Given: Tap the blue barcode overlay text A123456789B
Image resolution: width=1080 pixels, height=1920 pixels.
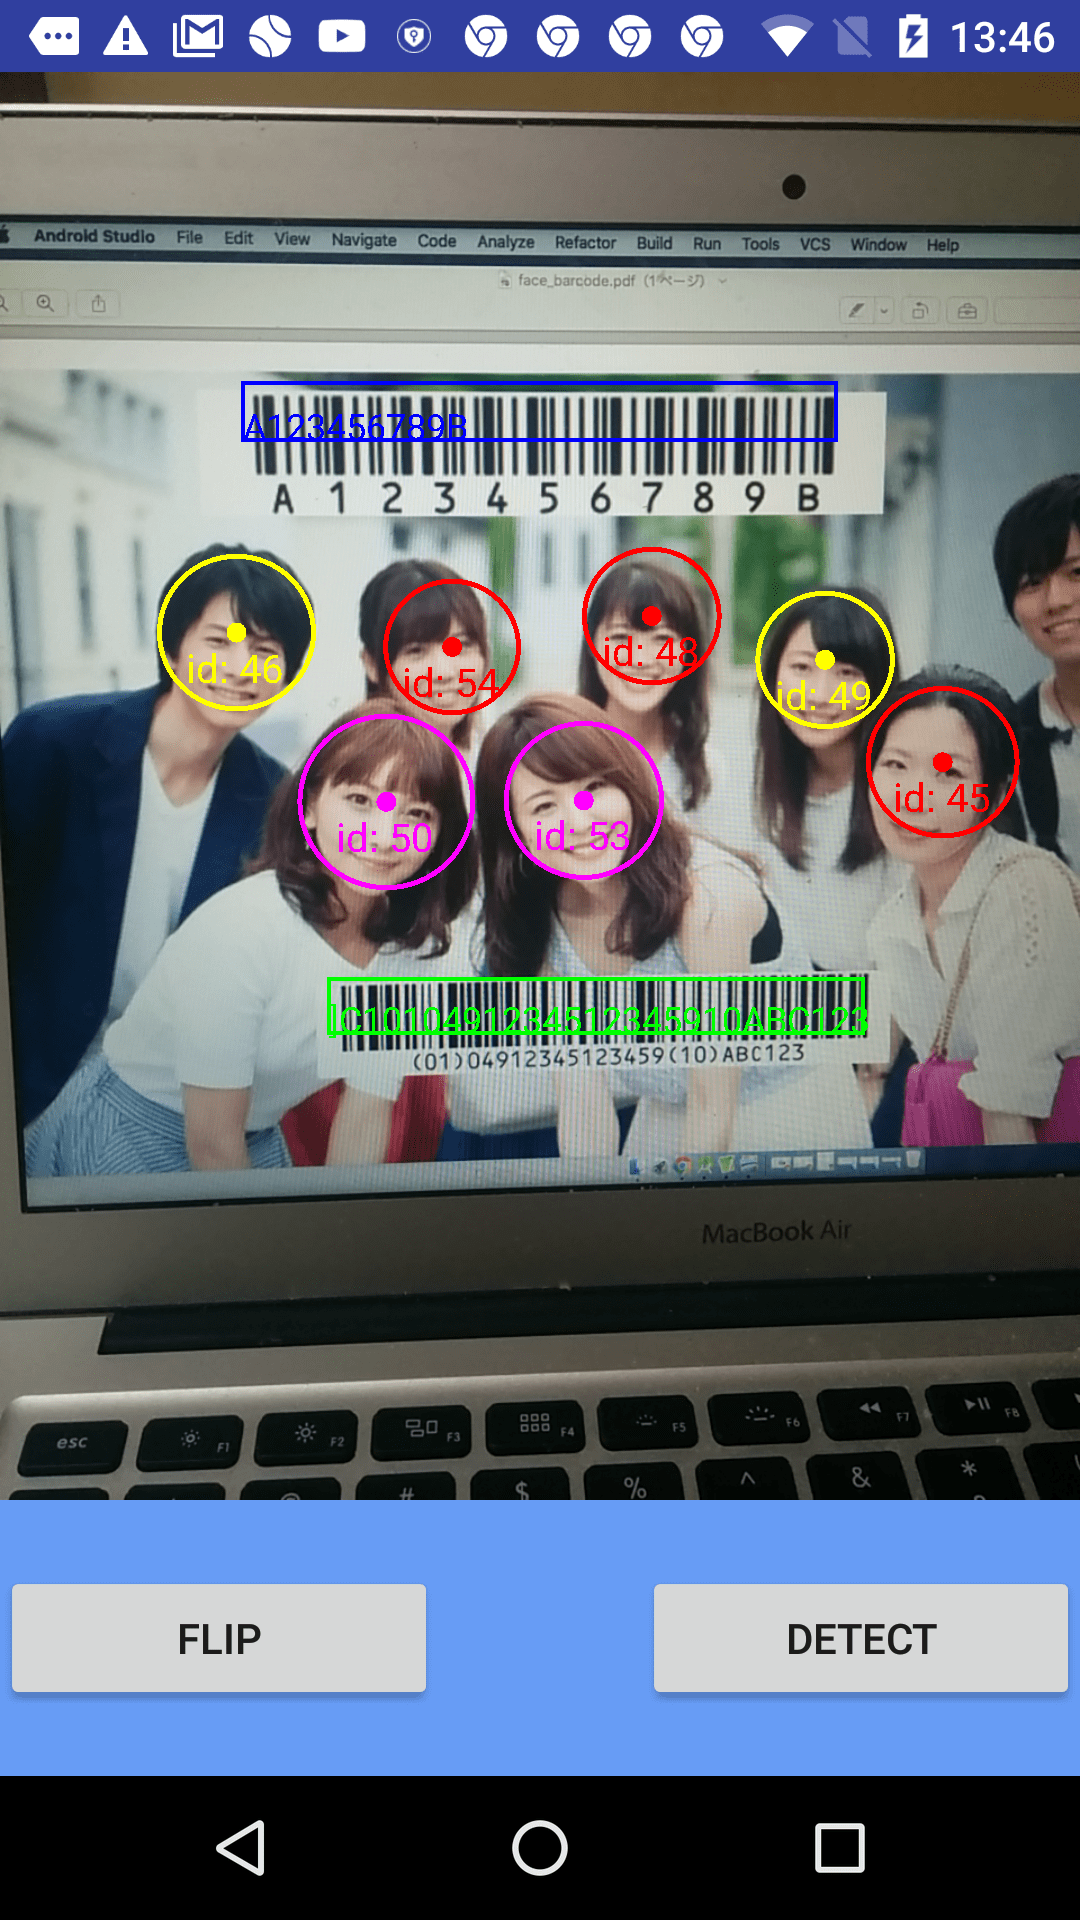Looking at the screenshot, I should coord(356,427).
